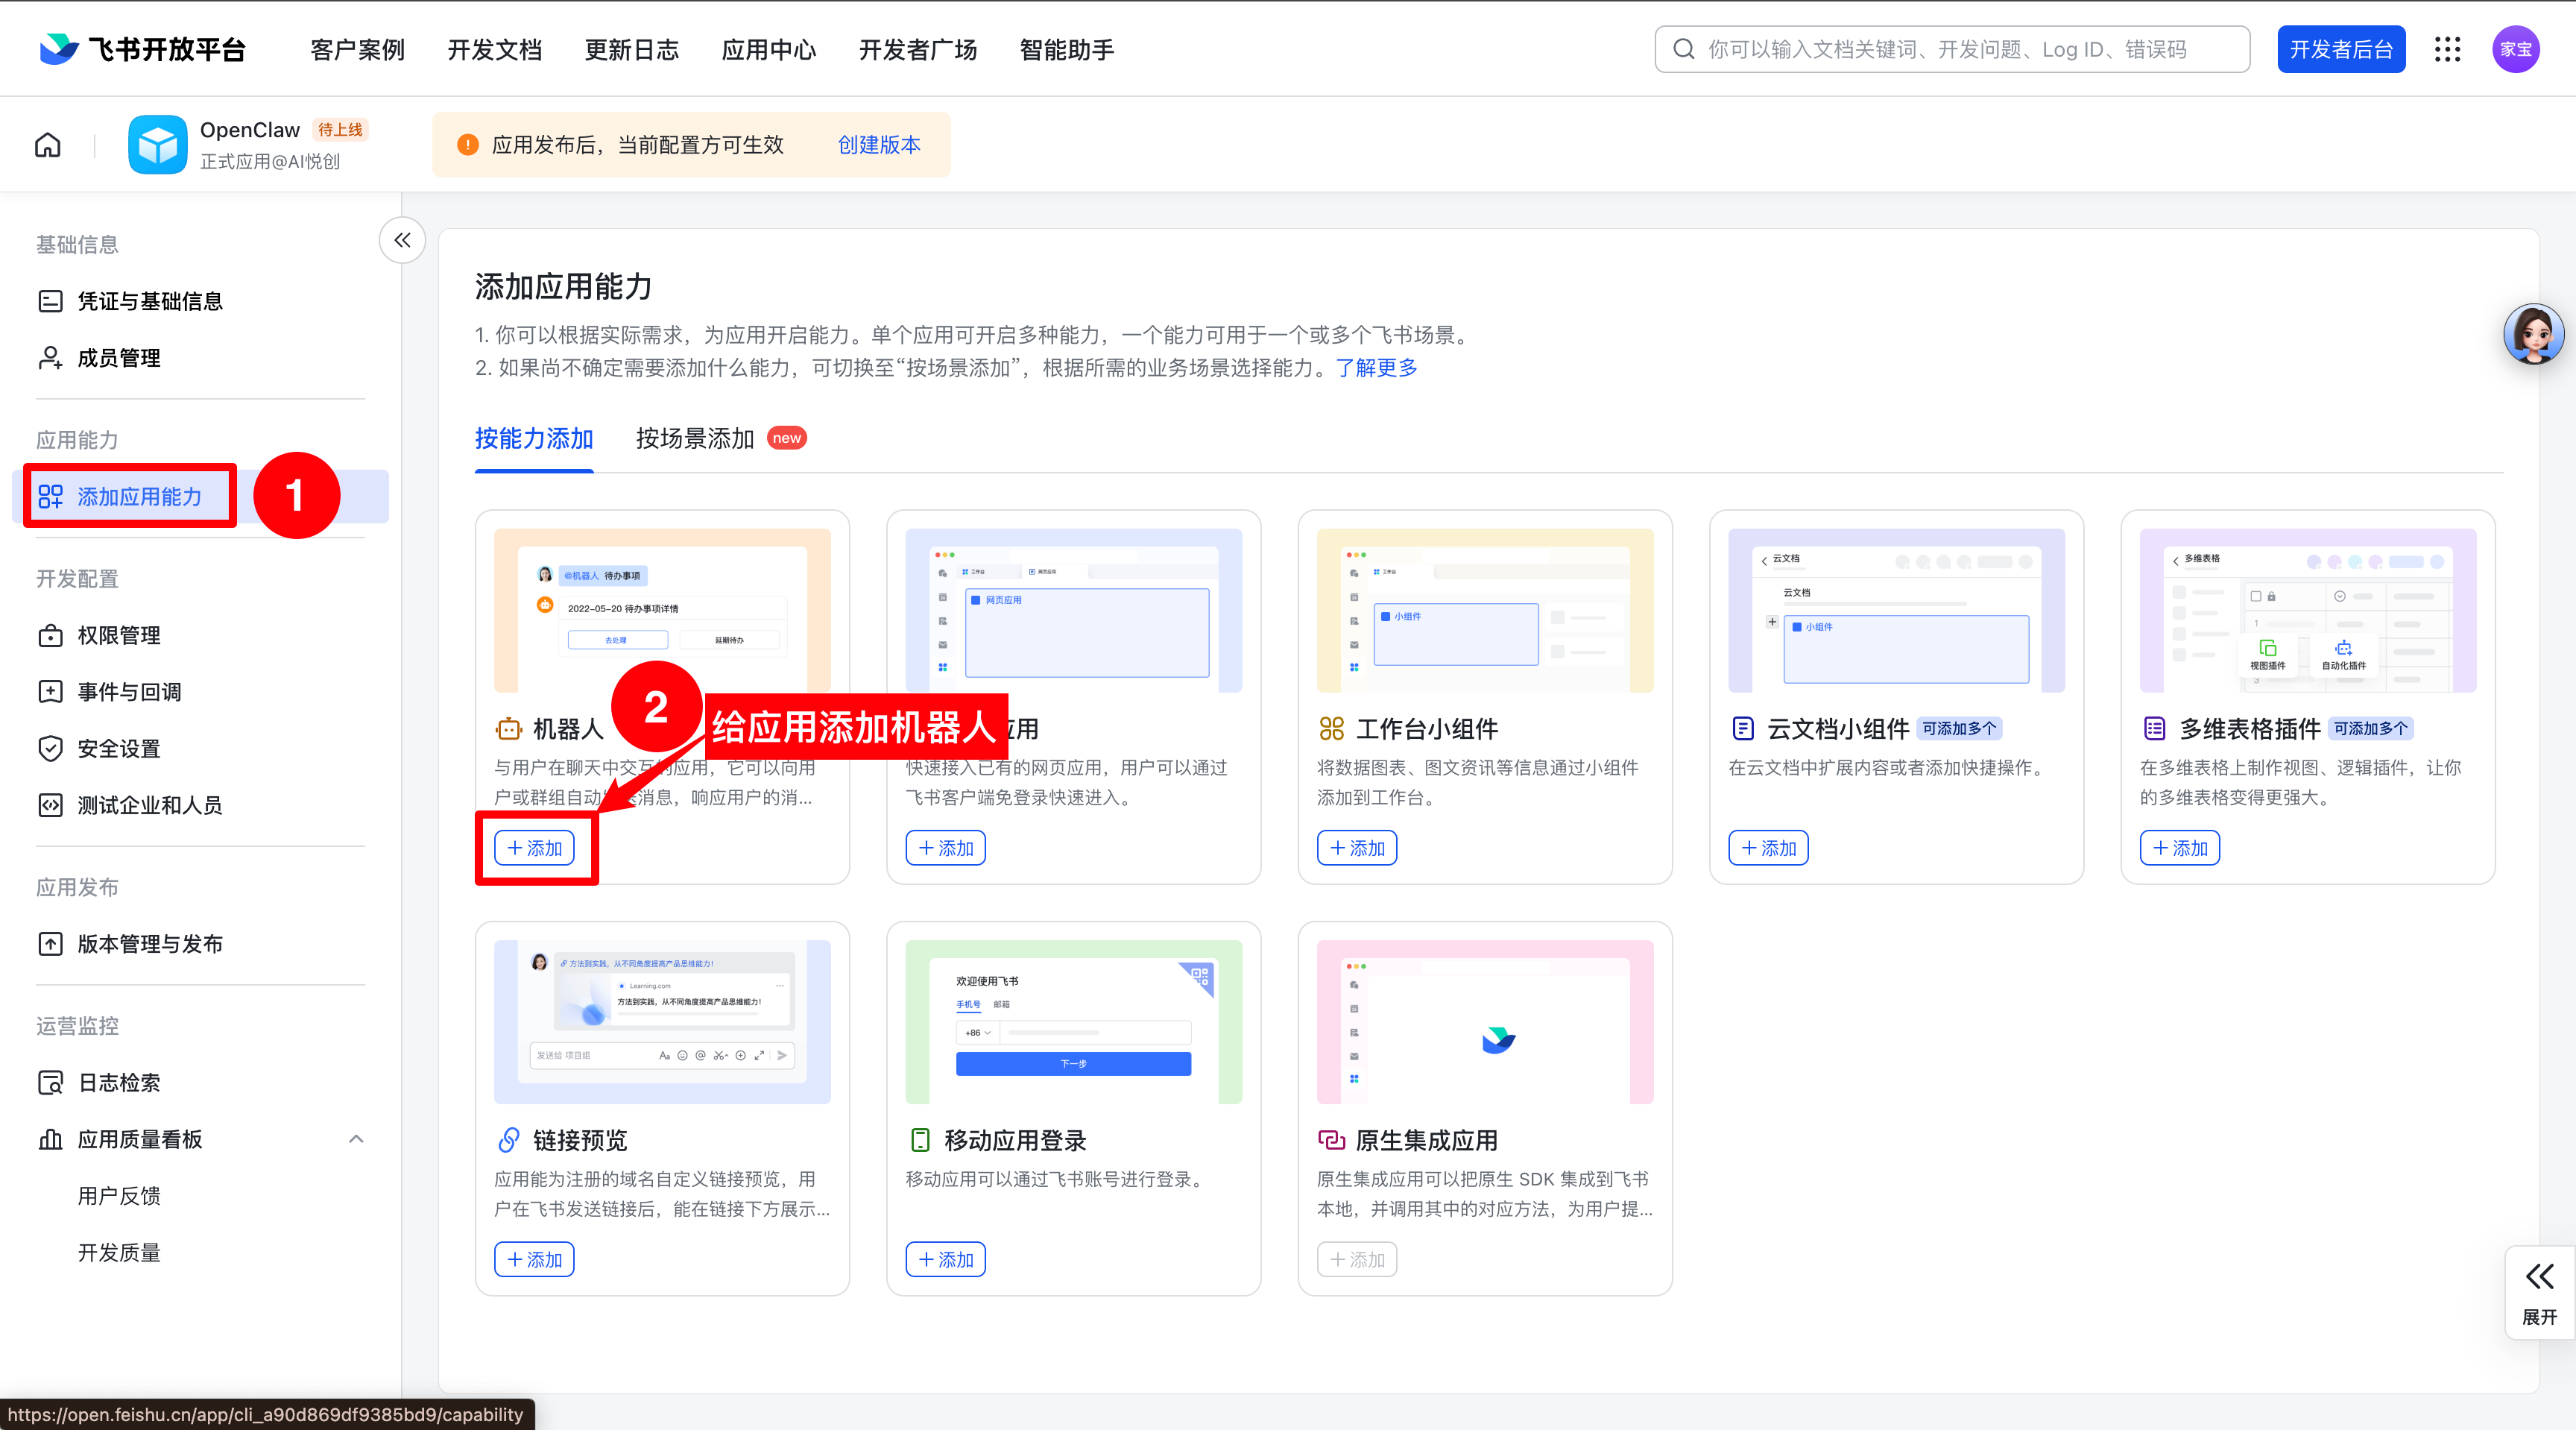
Task: Click the 家宝 user avatar
Action: [x=2516, y=49]
